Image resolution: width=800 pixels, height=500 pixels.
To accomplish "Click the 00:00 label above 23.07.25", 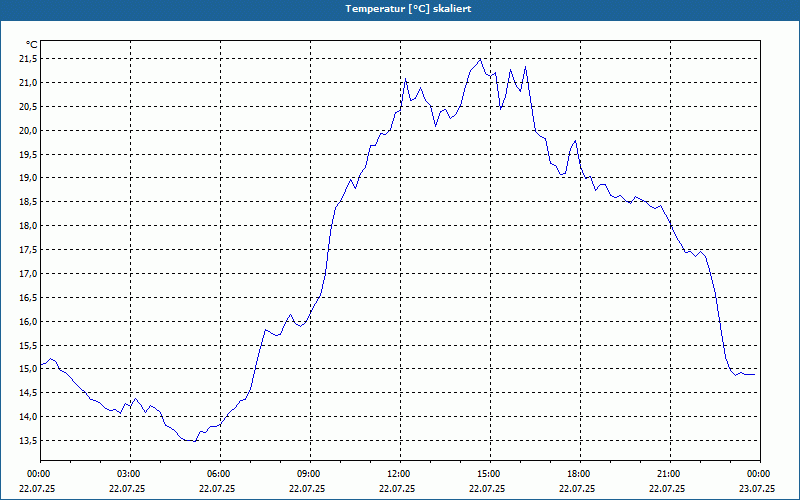I will (760, 474).
